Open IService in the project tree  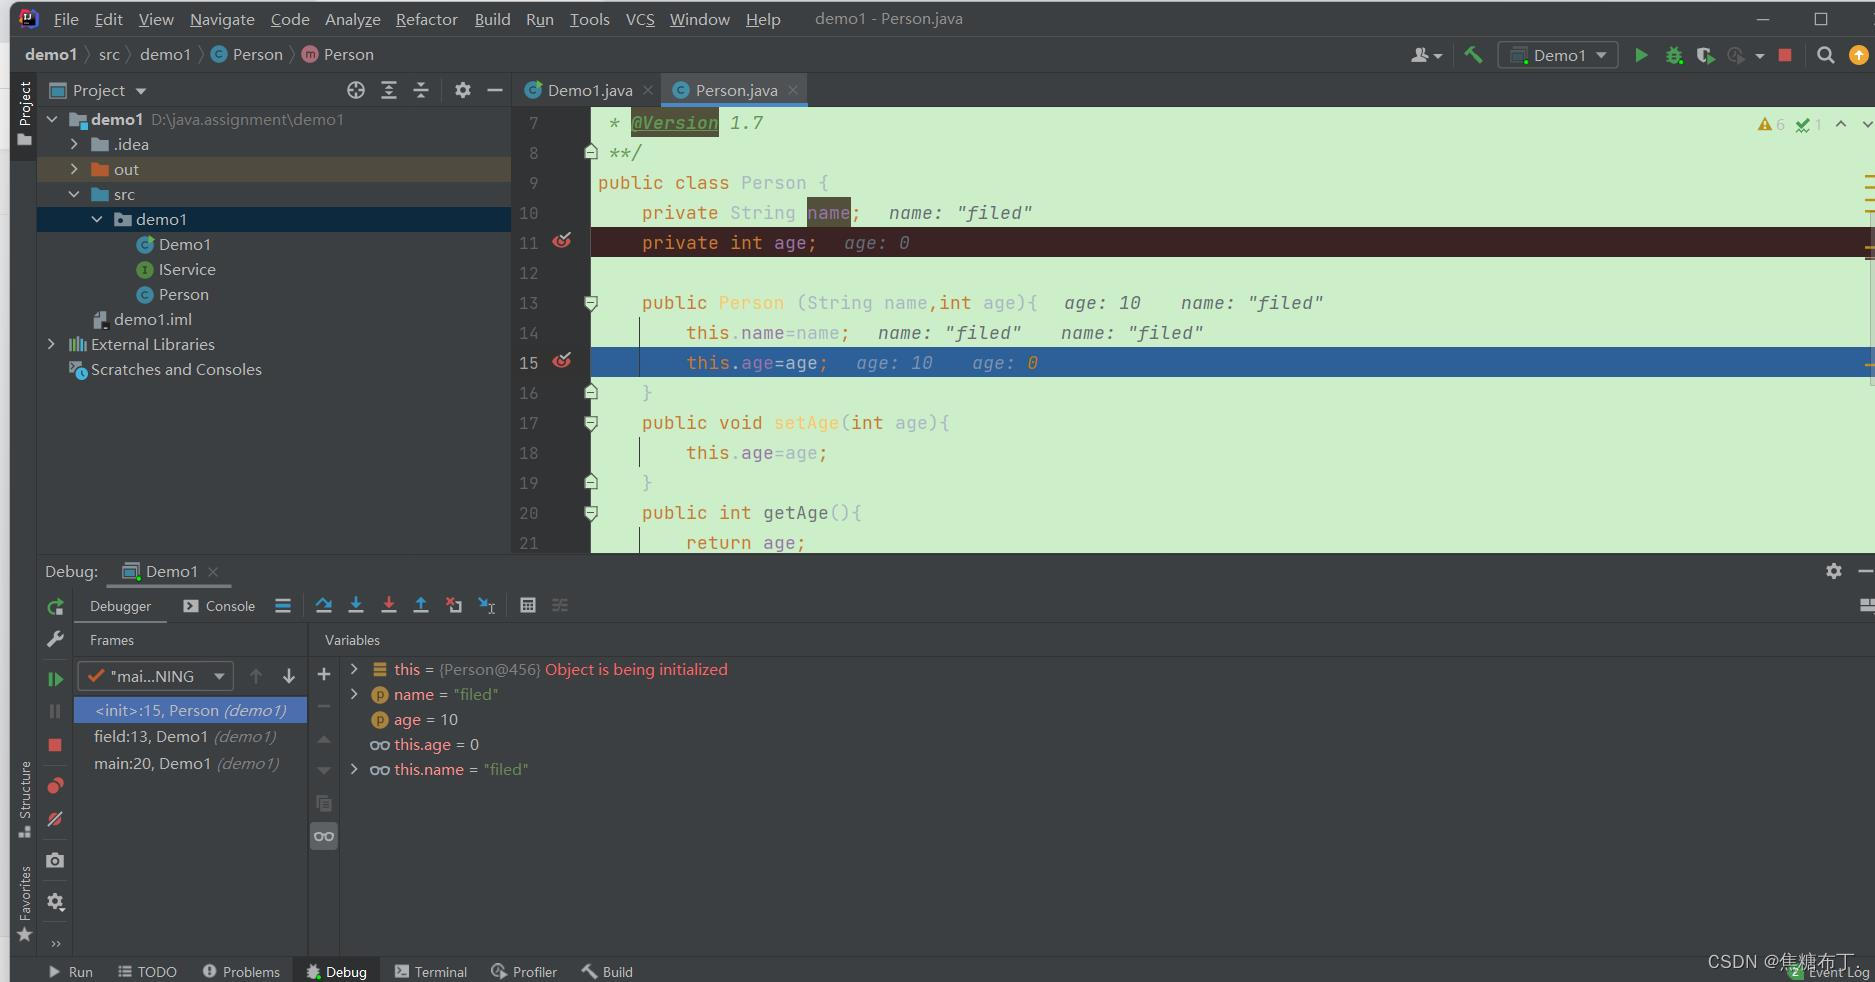[186, 269]
